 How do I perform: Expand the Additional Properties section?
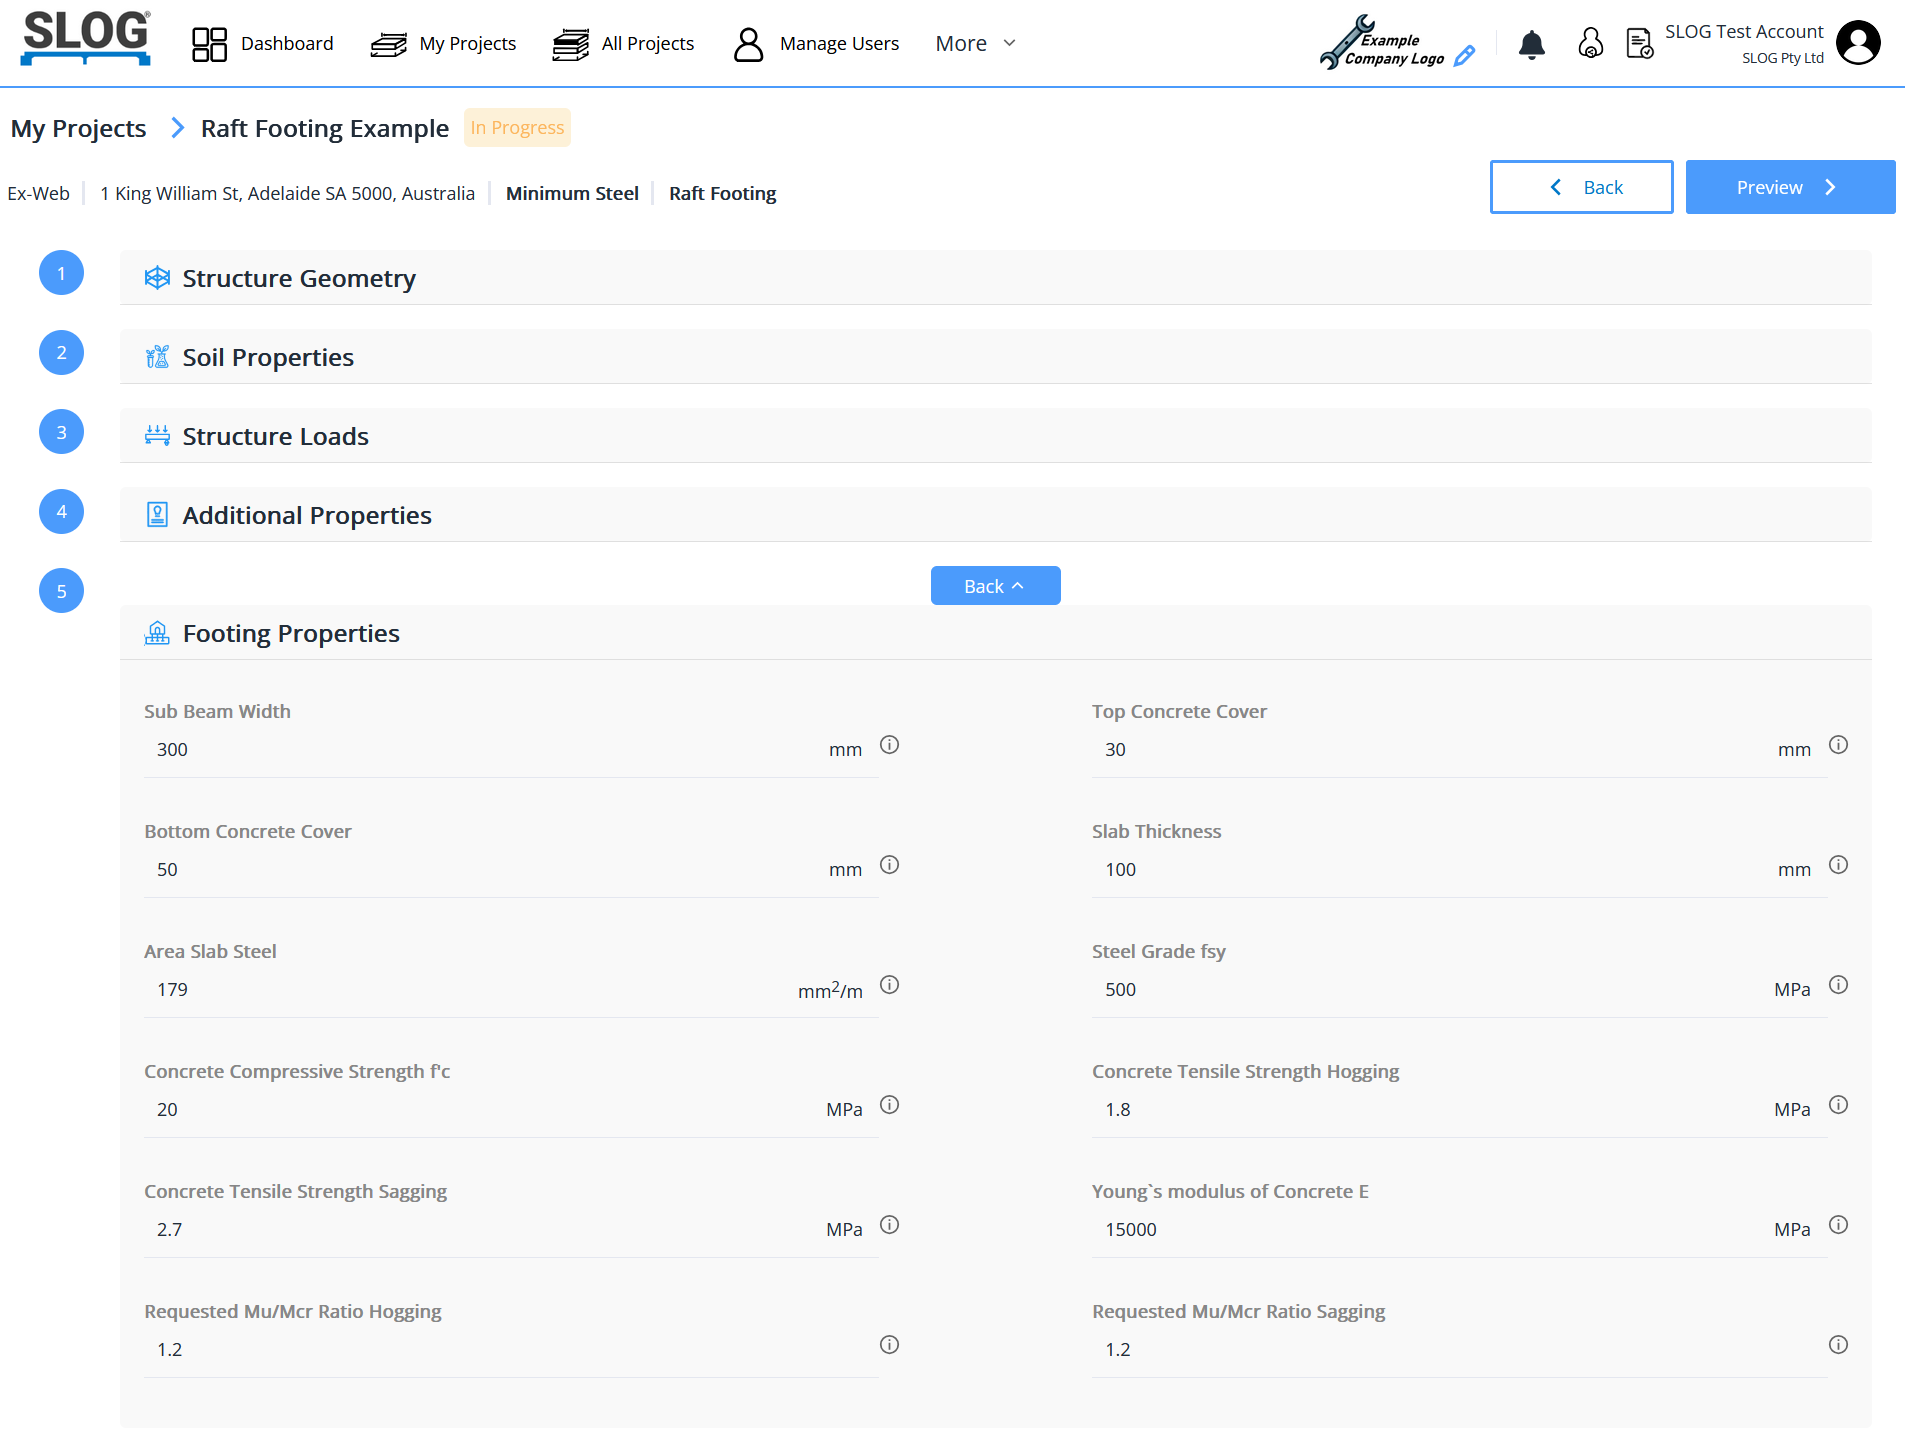click(x=307, y=515)
